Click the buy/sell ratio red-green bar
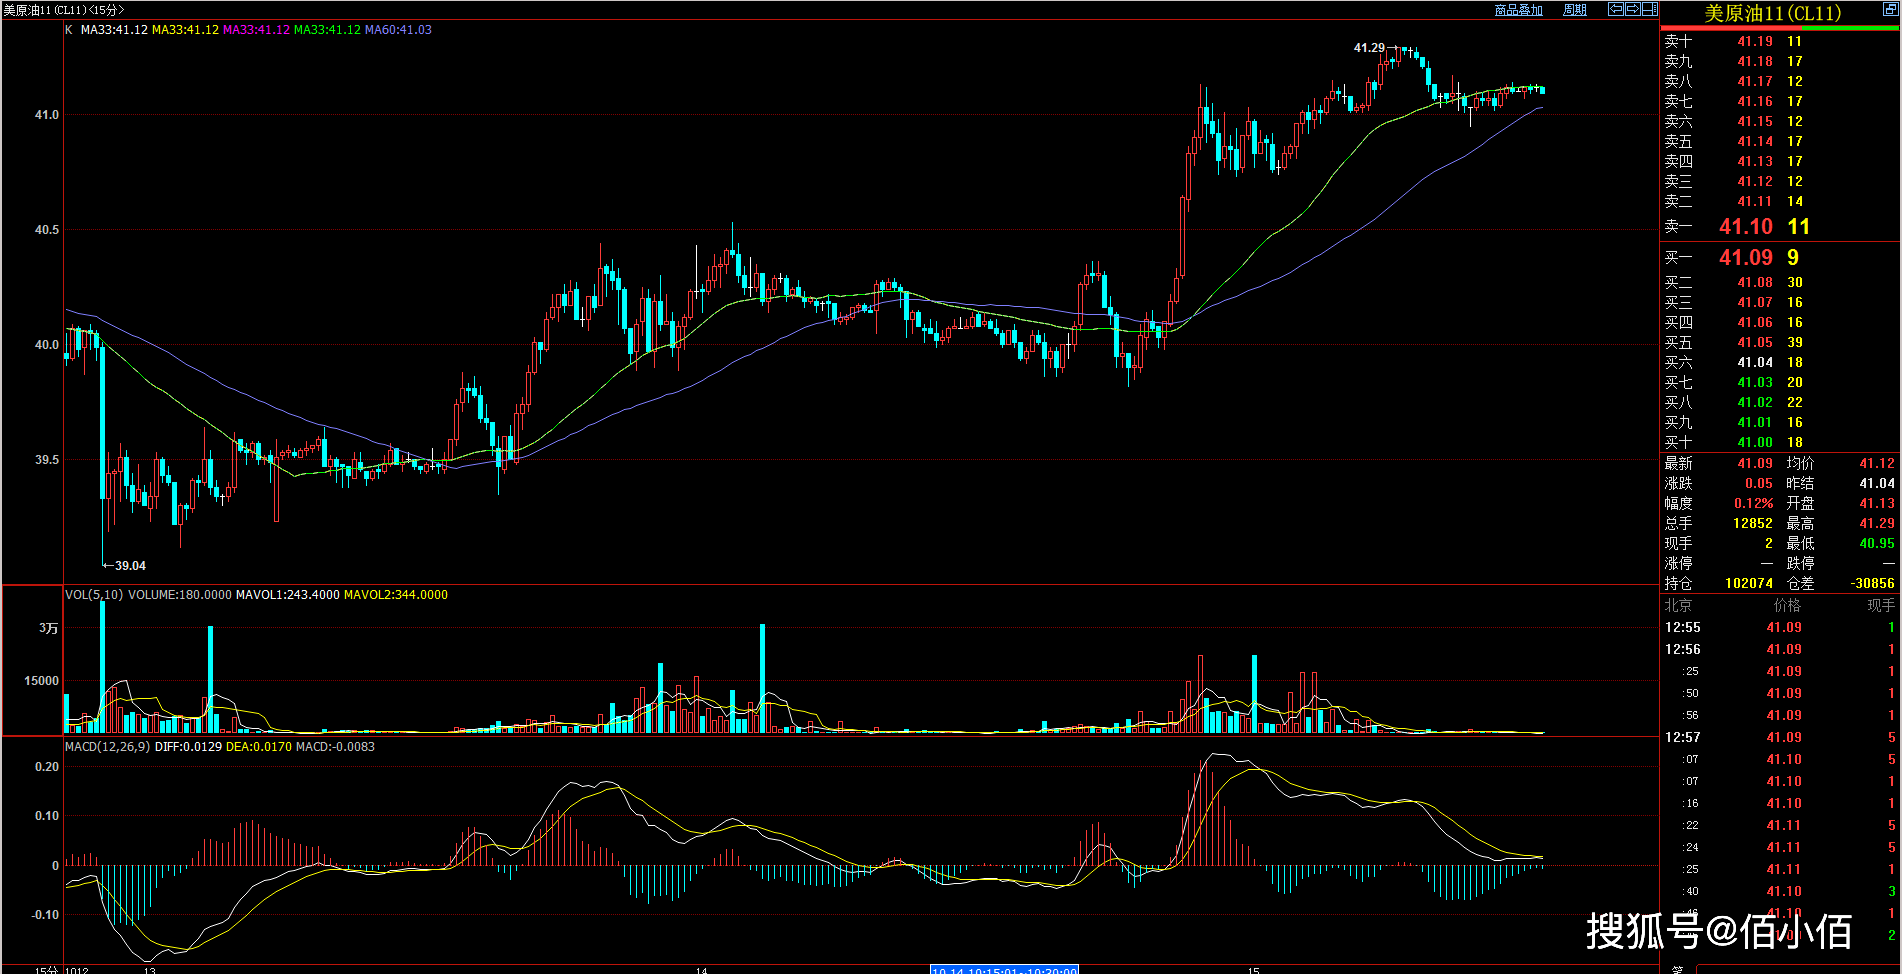The image size is (1902, 974). click(1780, 27)
